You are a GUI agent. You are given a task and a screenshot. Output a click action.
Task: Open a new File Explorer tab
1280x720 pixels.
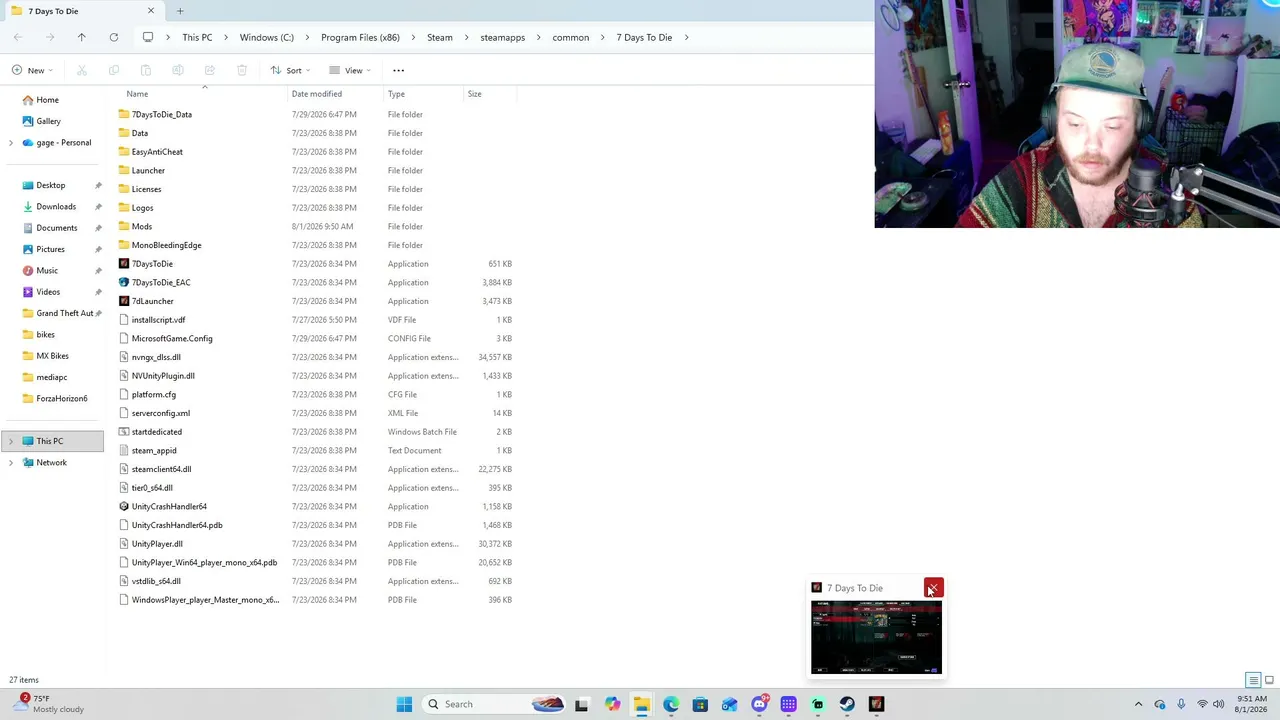[x=180, y=11]
